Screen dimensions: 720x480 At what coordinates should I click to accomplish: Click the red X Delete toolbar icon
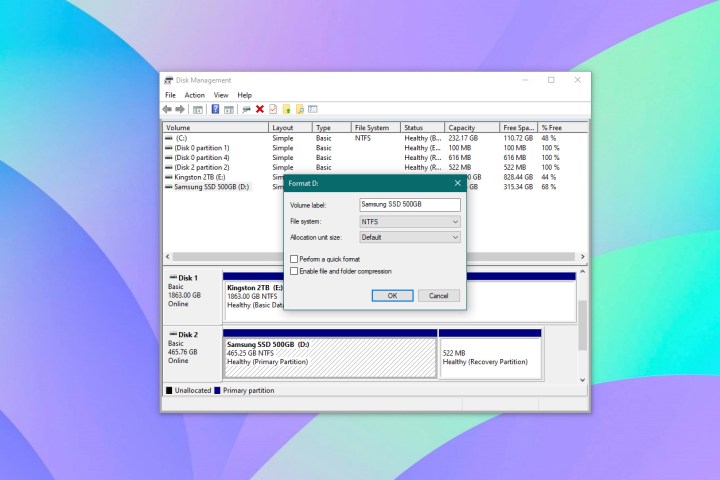260,109
